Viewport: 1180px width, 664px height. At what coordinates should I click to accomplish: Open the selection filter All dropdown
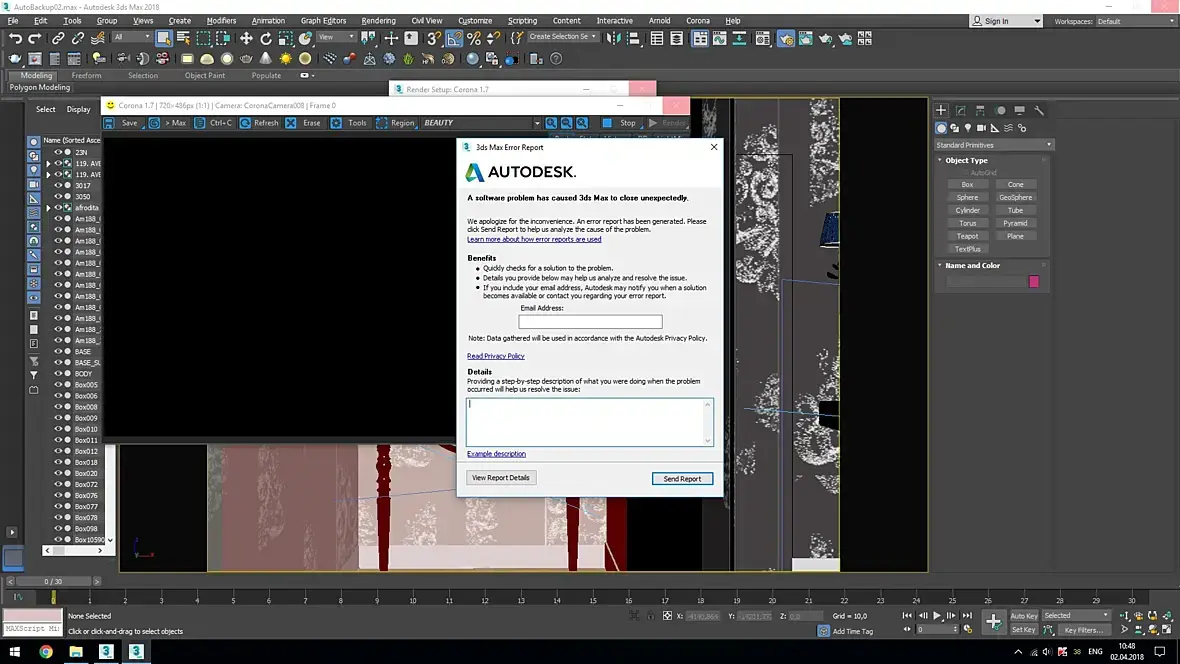click(132, 37)
